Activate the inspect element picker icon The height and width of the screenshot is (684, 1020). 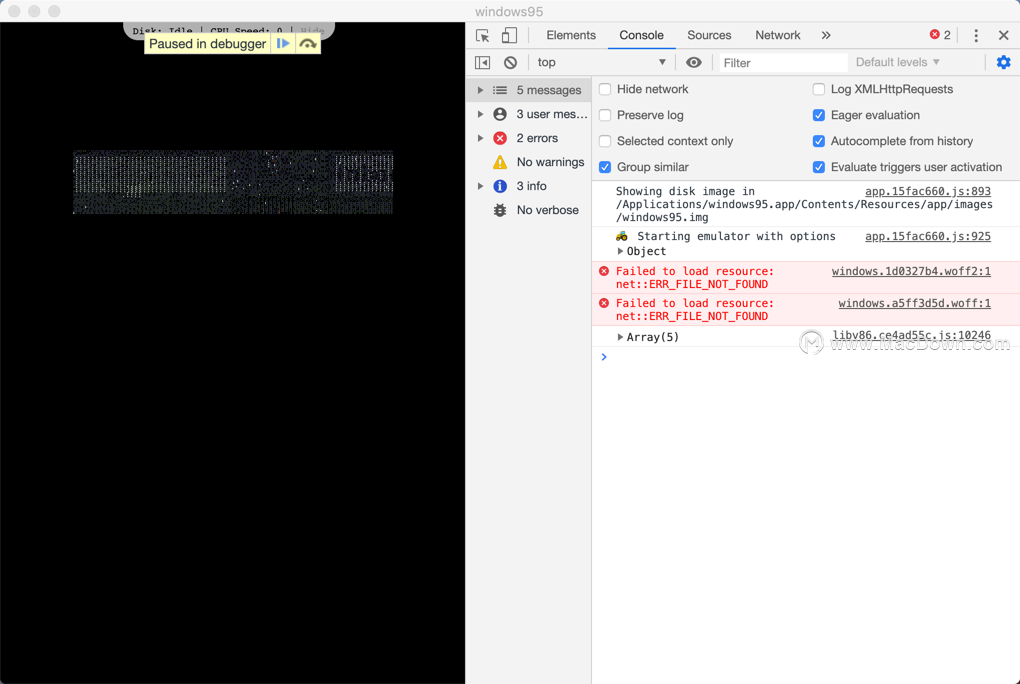pyautogui.click(x=483, y=35)
